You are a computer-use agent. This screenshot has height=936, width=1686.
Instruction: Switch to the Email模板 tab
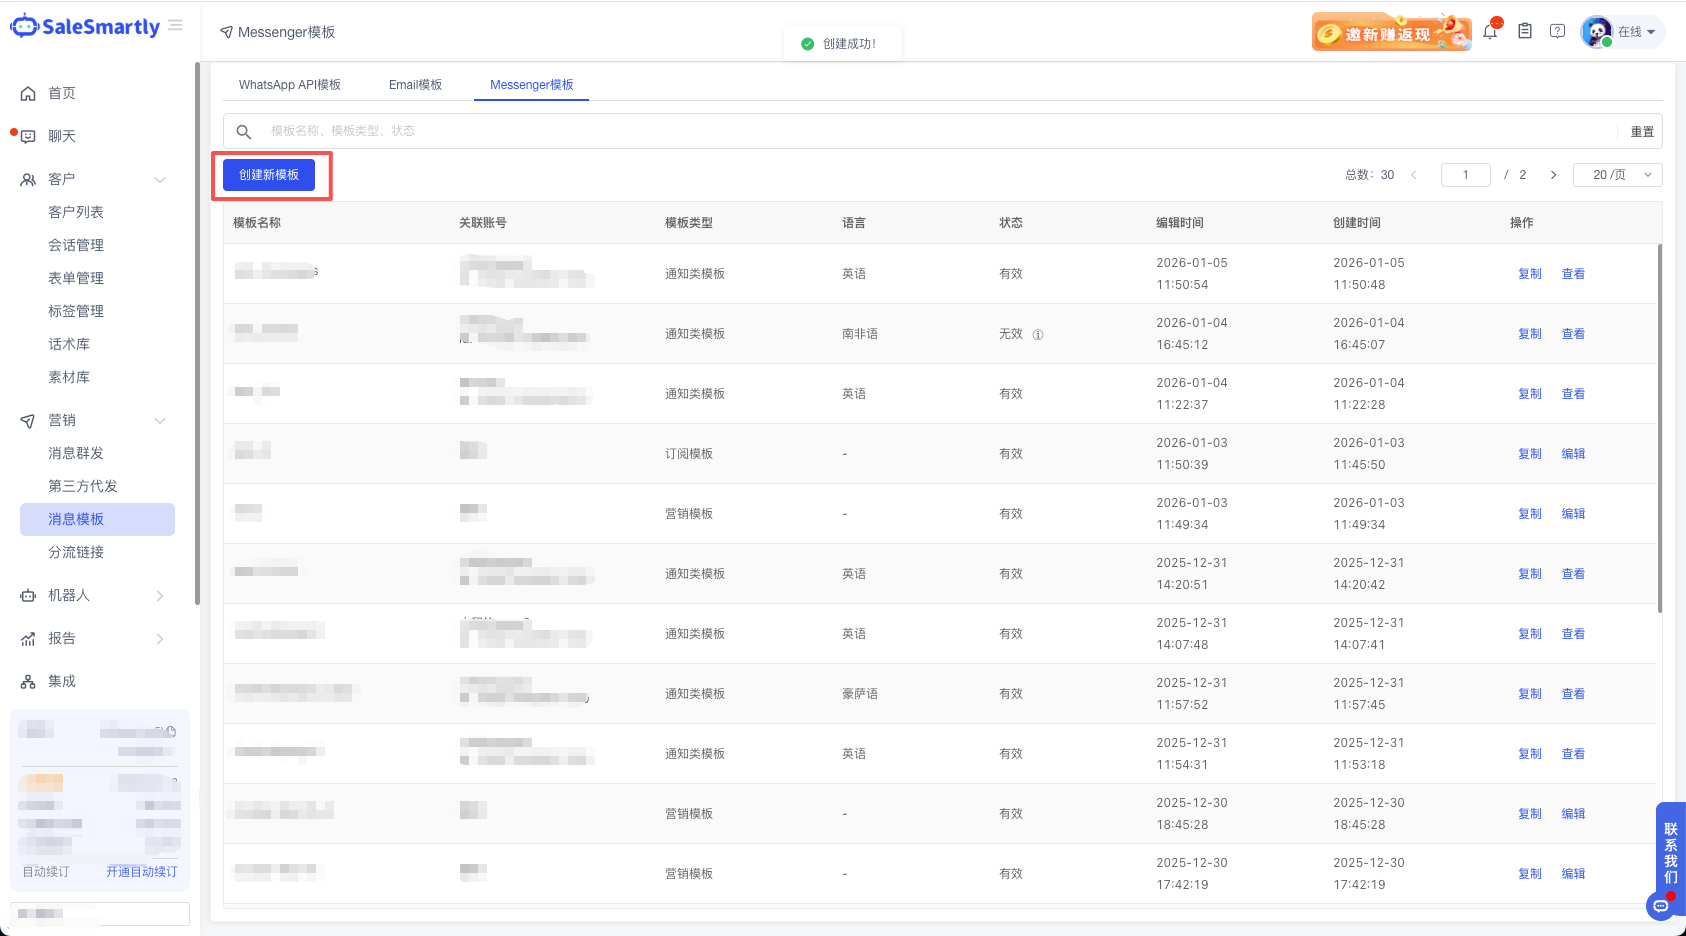click(415, 84)
